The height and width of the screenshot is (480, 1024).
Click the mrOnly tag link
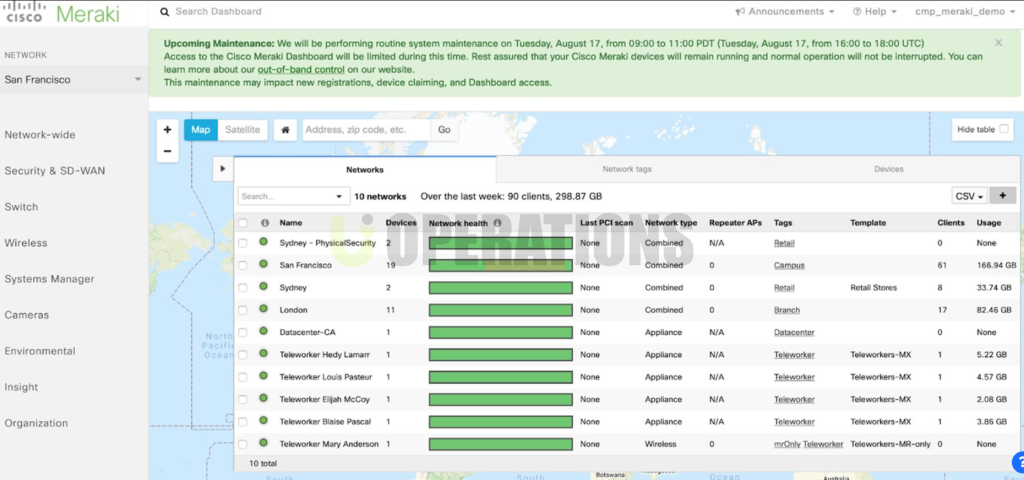(x=787, y=444)
